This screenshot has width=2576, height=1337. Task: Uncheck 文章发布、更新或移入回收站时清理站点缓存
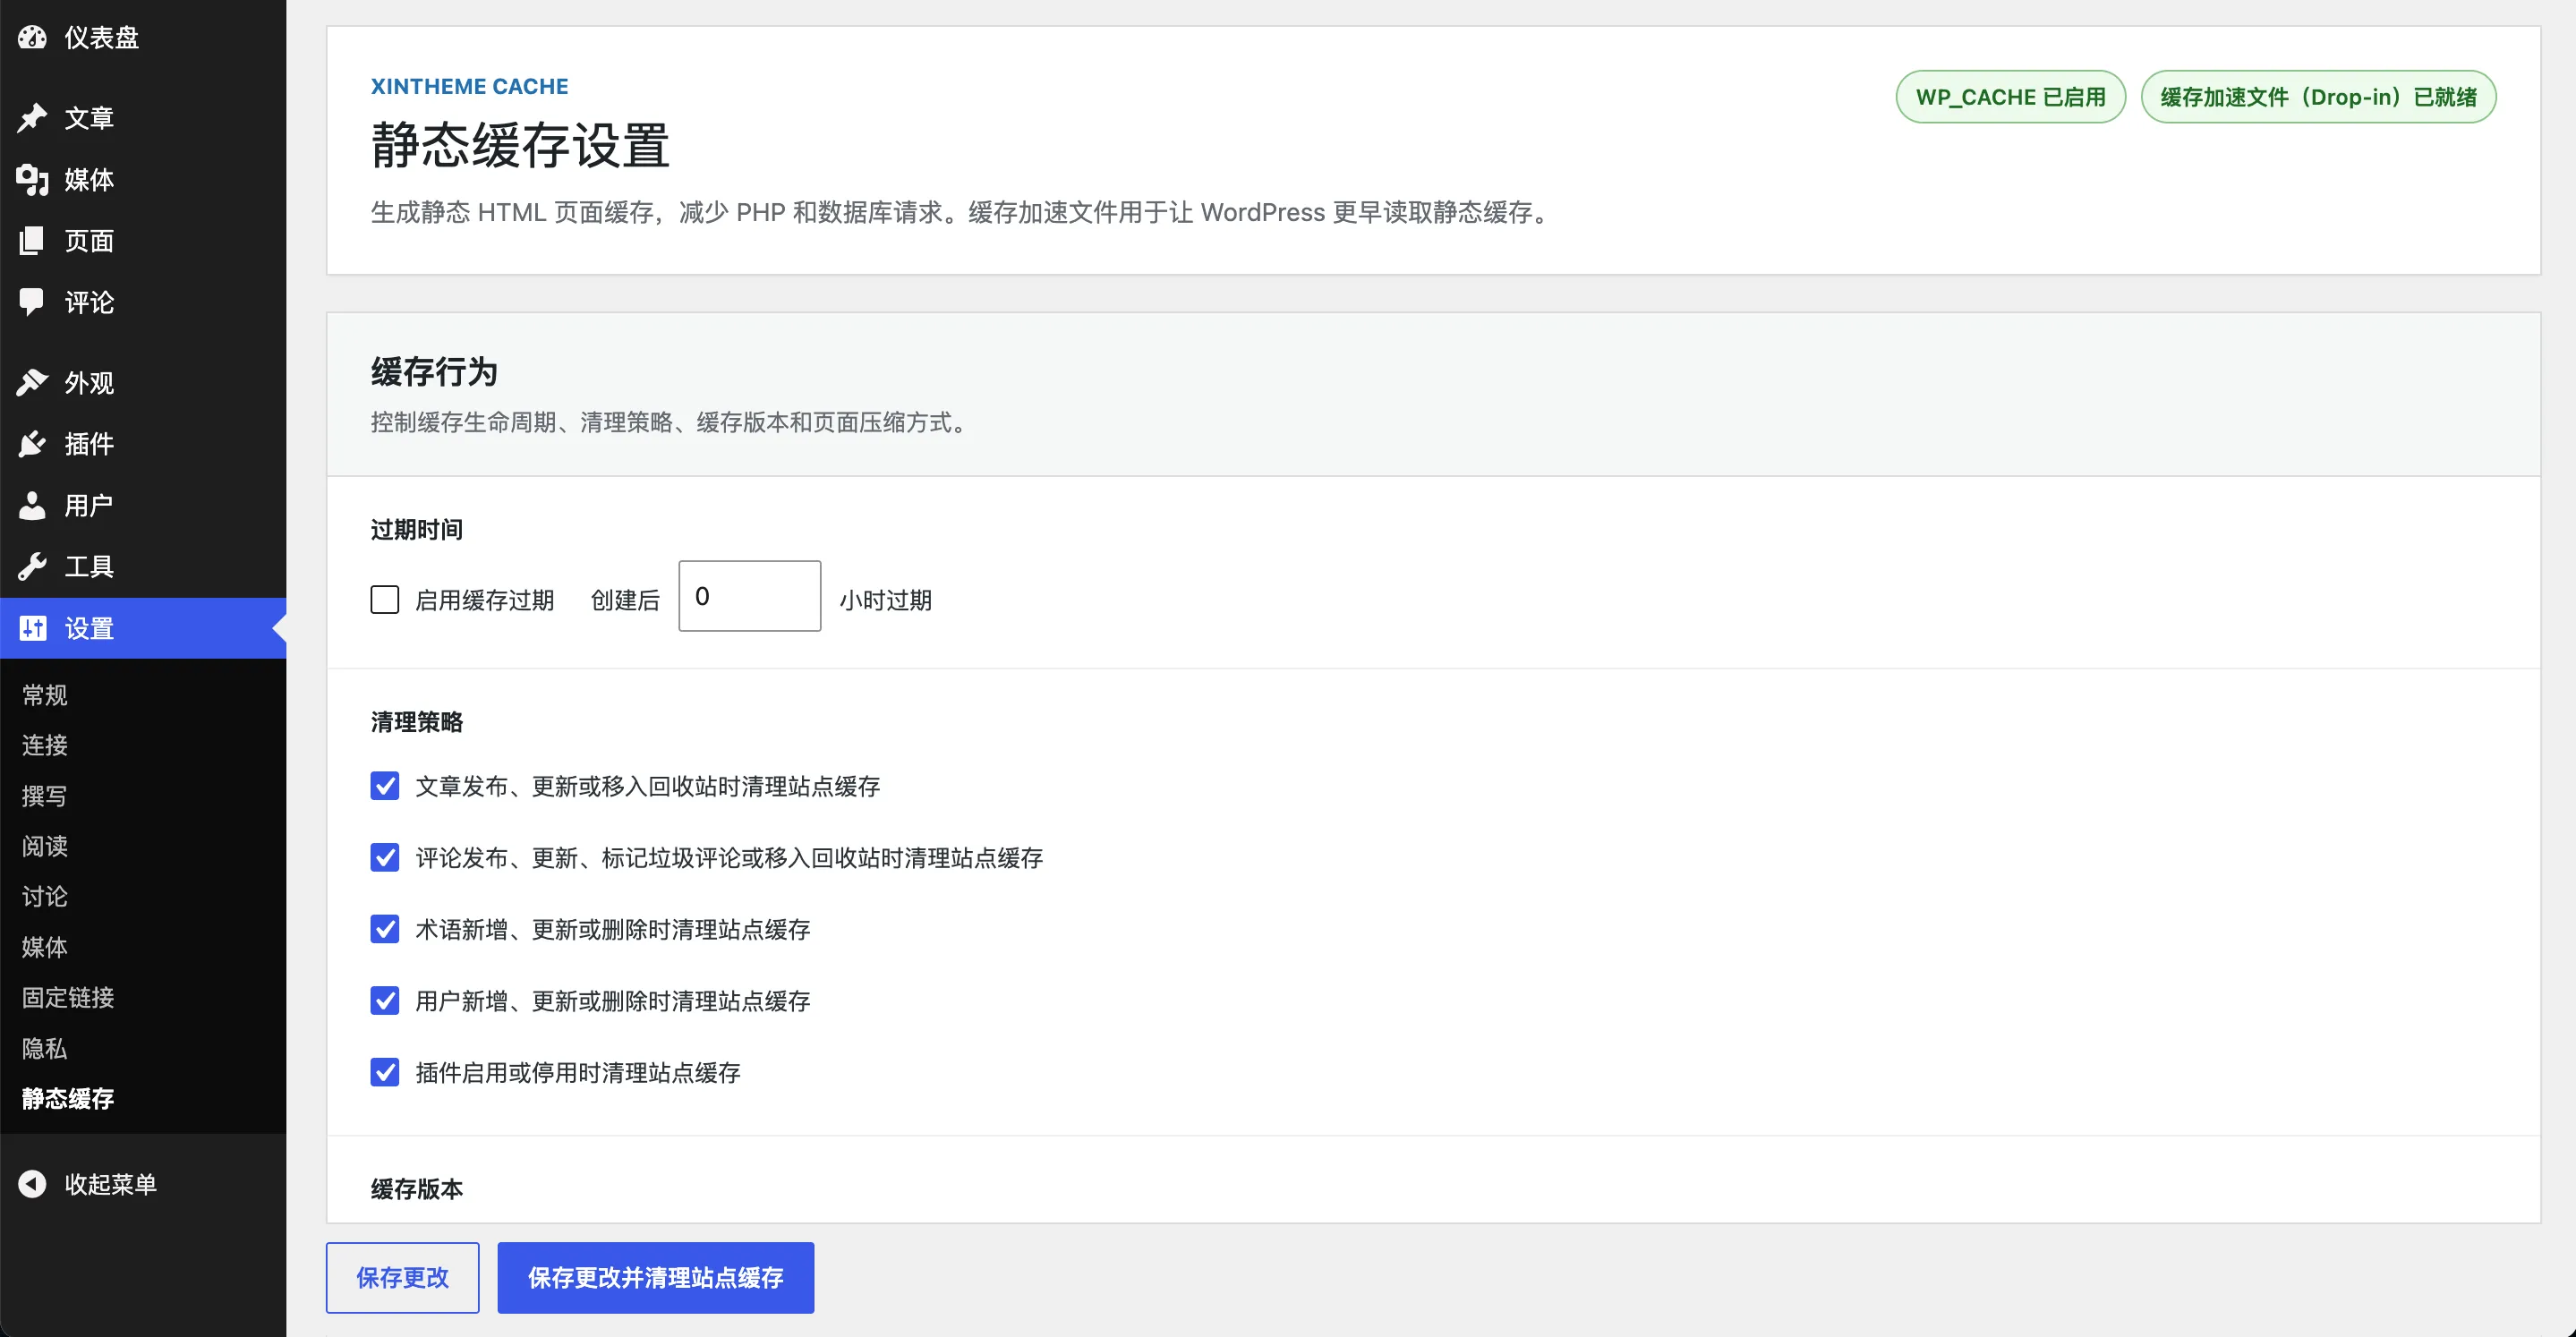click(385, 786)
